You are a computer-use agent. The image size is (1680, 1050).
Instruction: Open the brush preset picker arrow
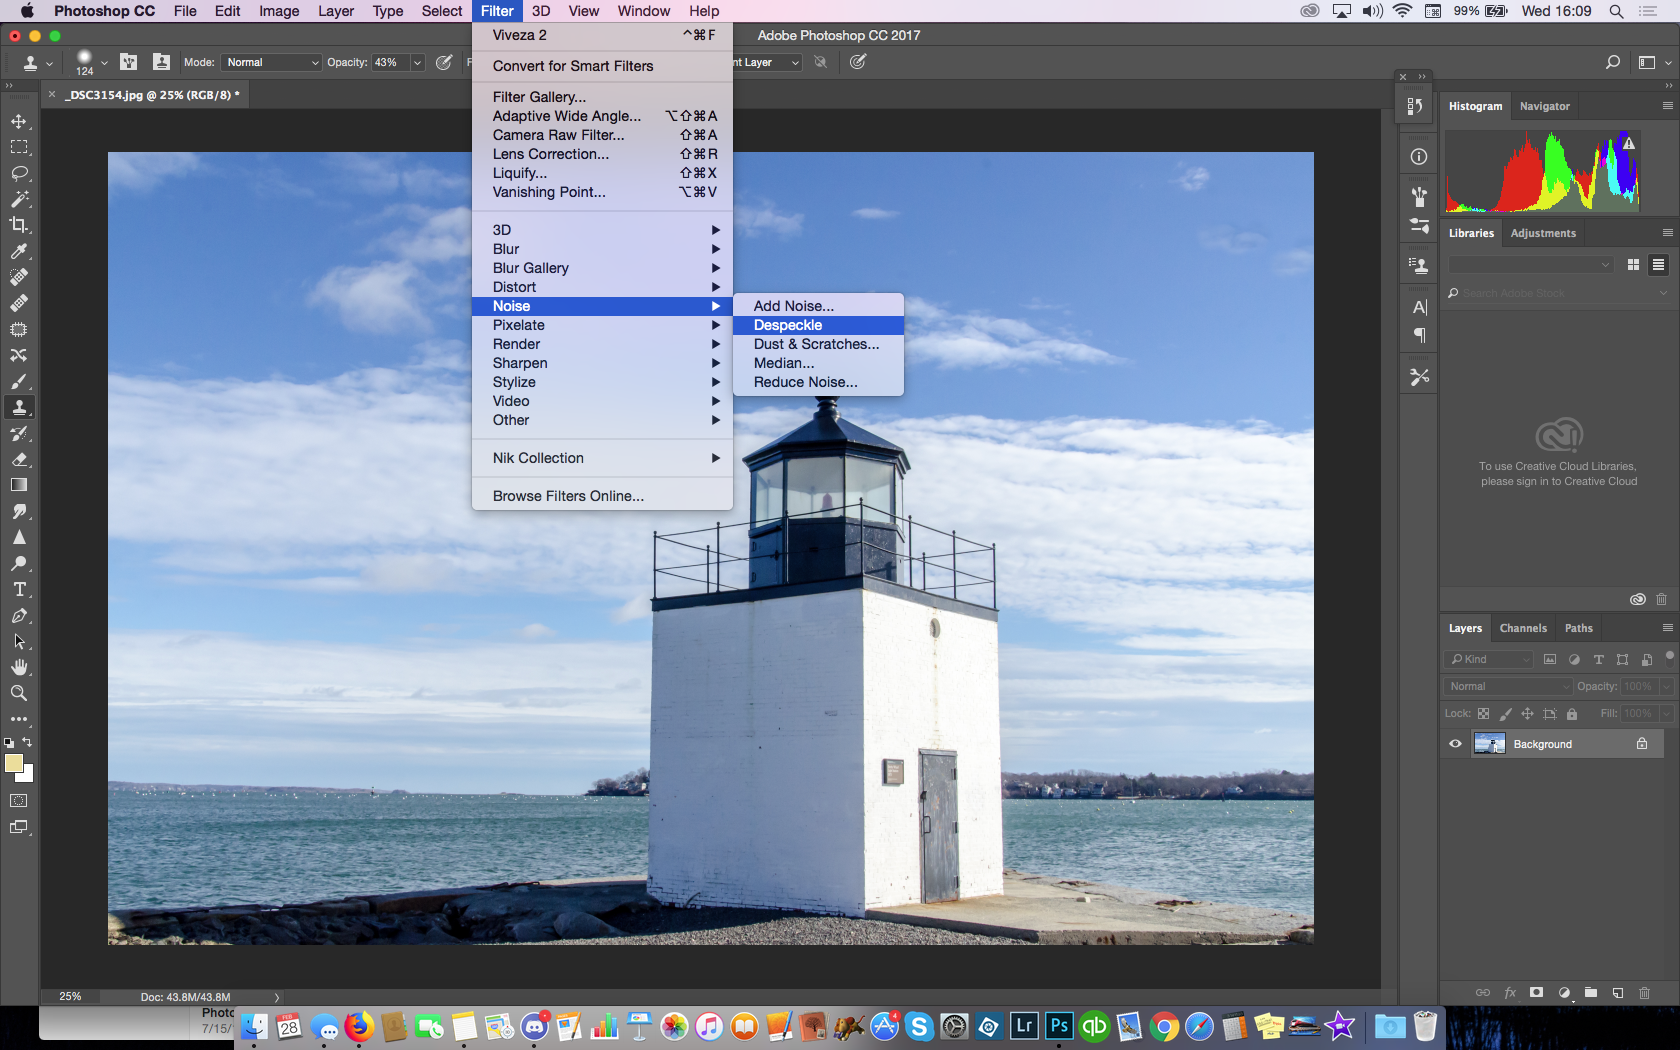(x=104, y=62)
